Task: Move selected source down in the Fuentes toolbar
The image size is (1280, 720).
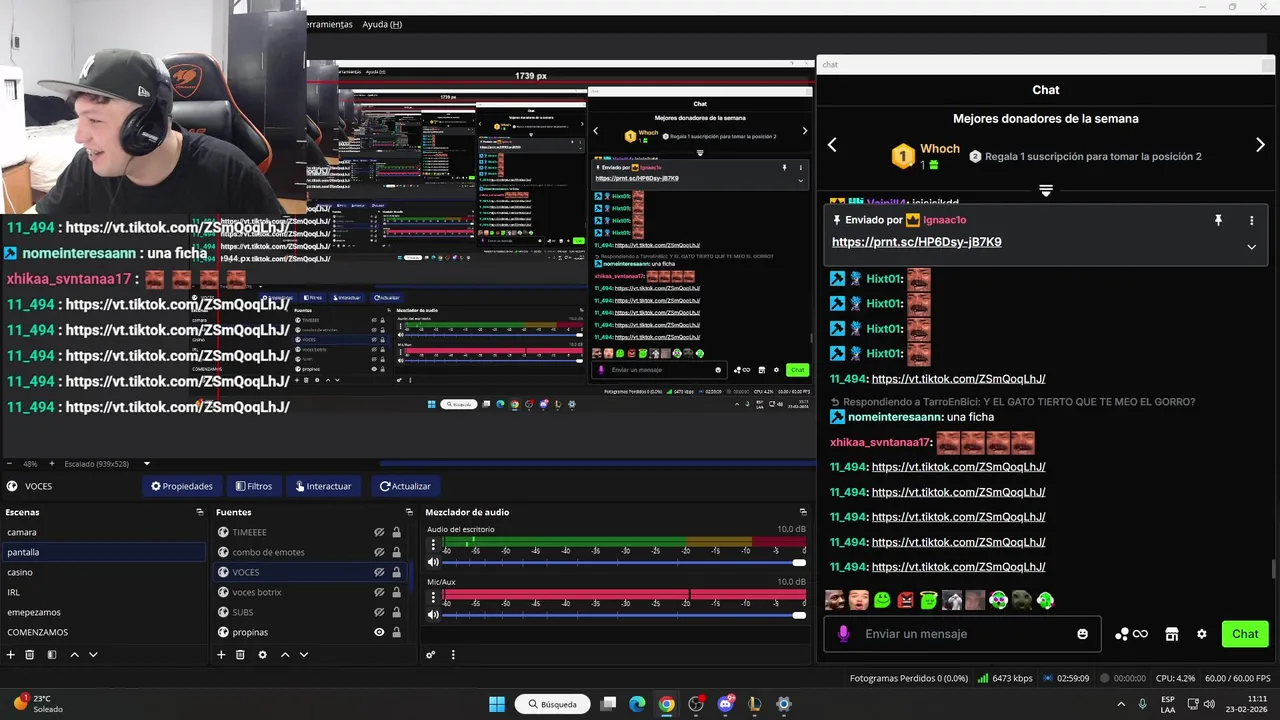Action: 304,655
